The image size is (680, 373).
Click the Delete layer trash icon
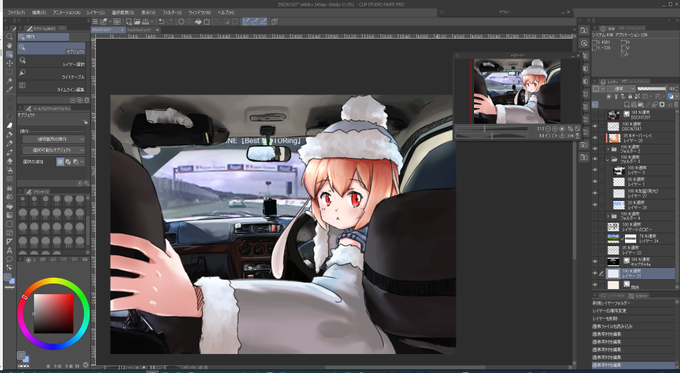676,105
